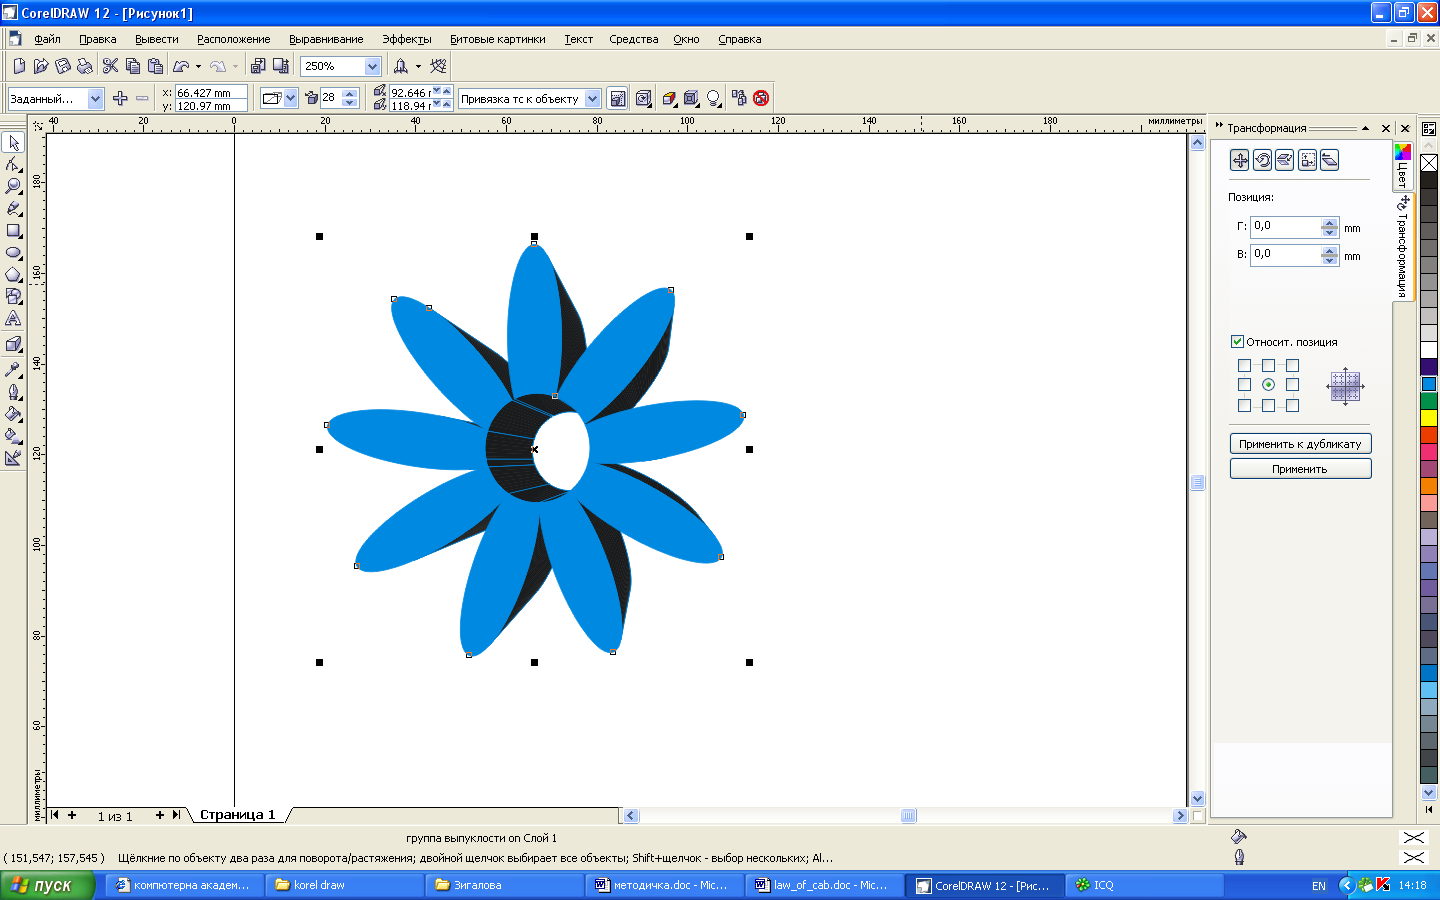Open the zoom level 250% dropdown
The width and height of the screenshot is (1440, 900).
[x=372, y=66]
